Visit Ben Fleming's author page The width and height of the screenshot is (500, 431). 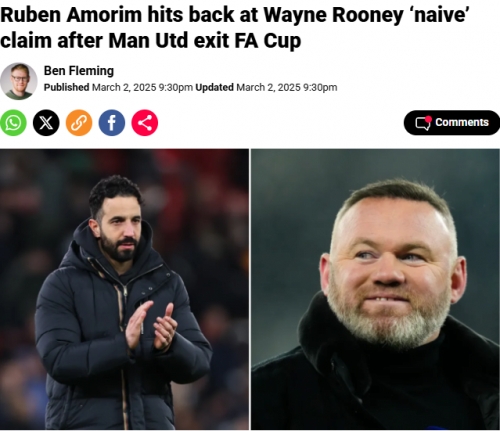coord(79,71)
